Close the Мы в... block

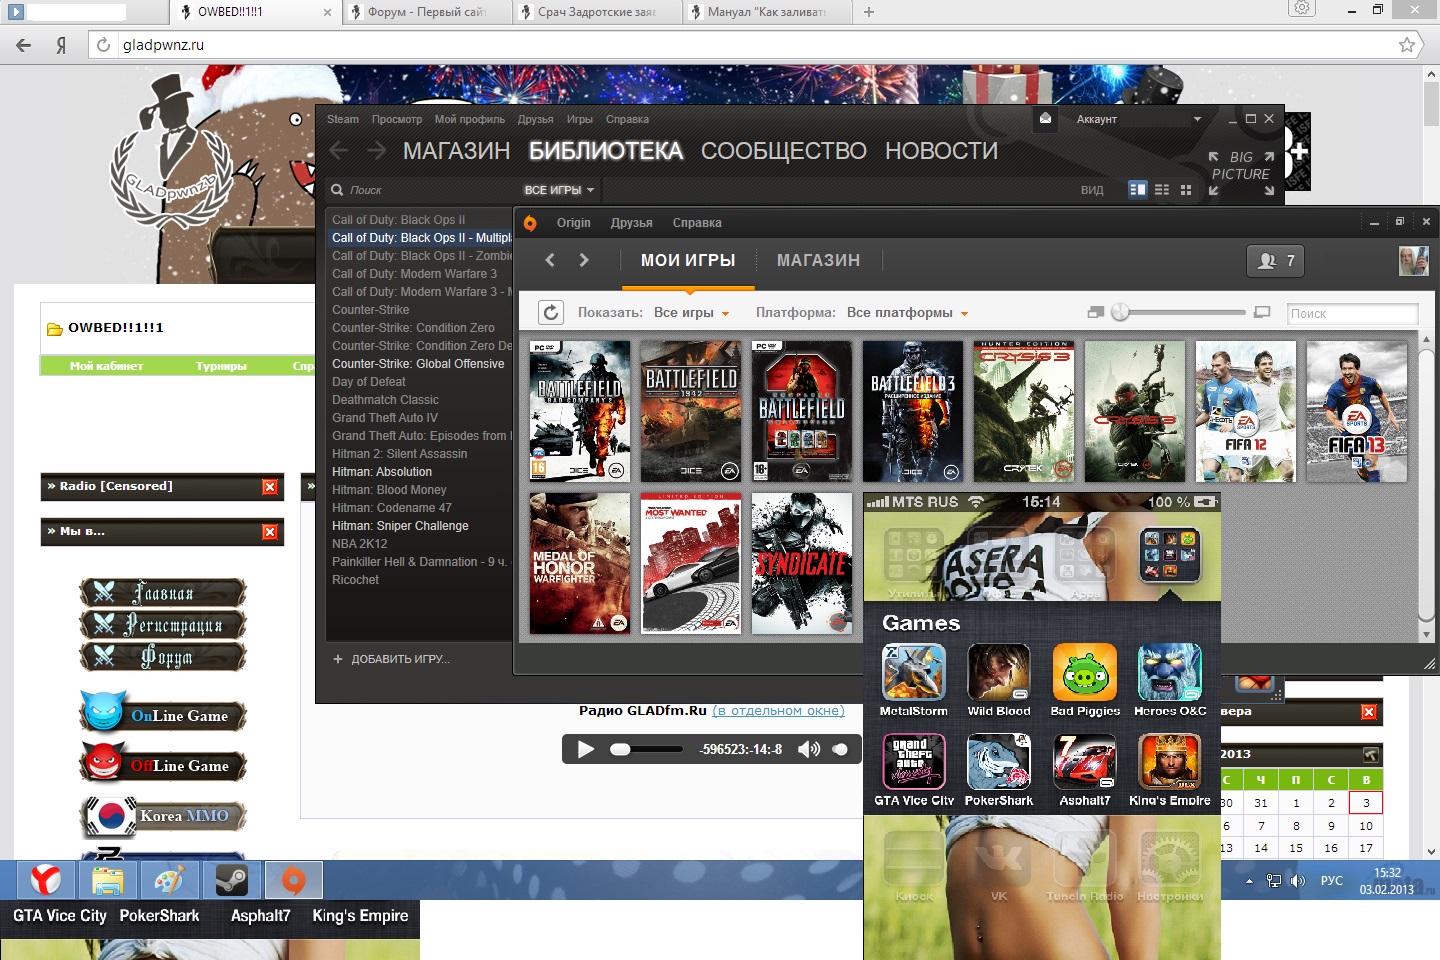coord(270,533)
